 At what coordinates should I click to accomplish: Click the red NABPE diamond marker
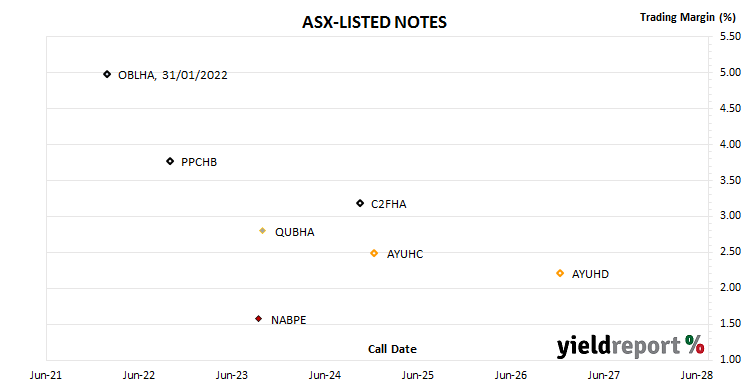[258, 319]
